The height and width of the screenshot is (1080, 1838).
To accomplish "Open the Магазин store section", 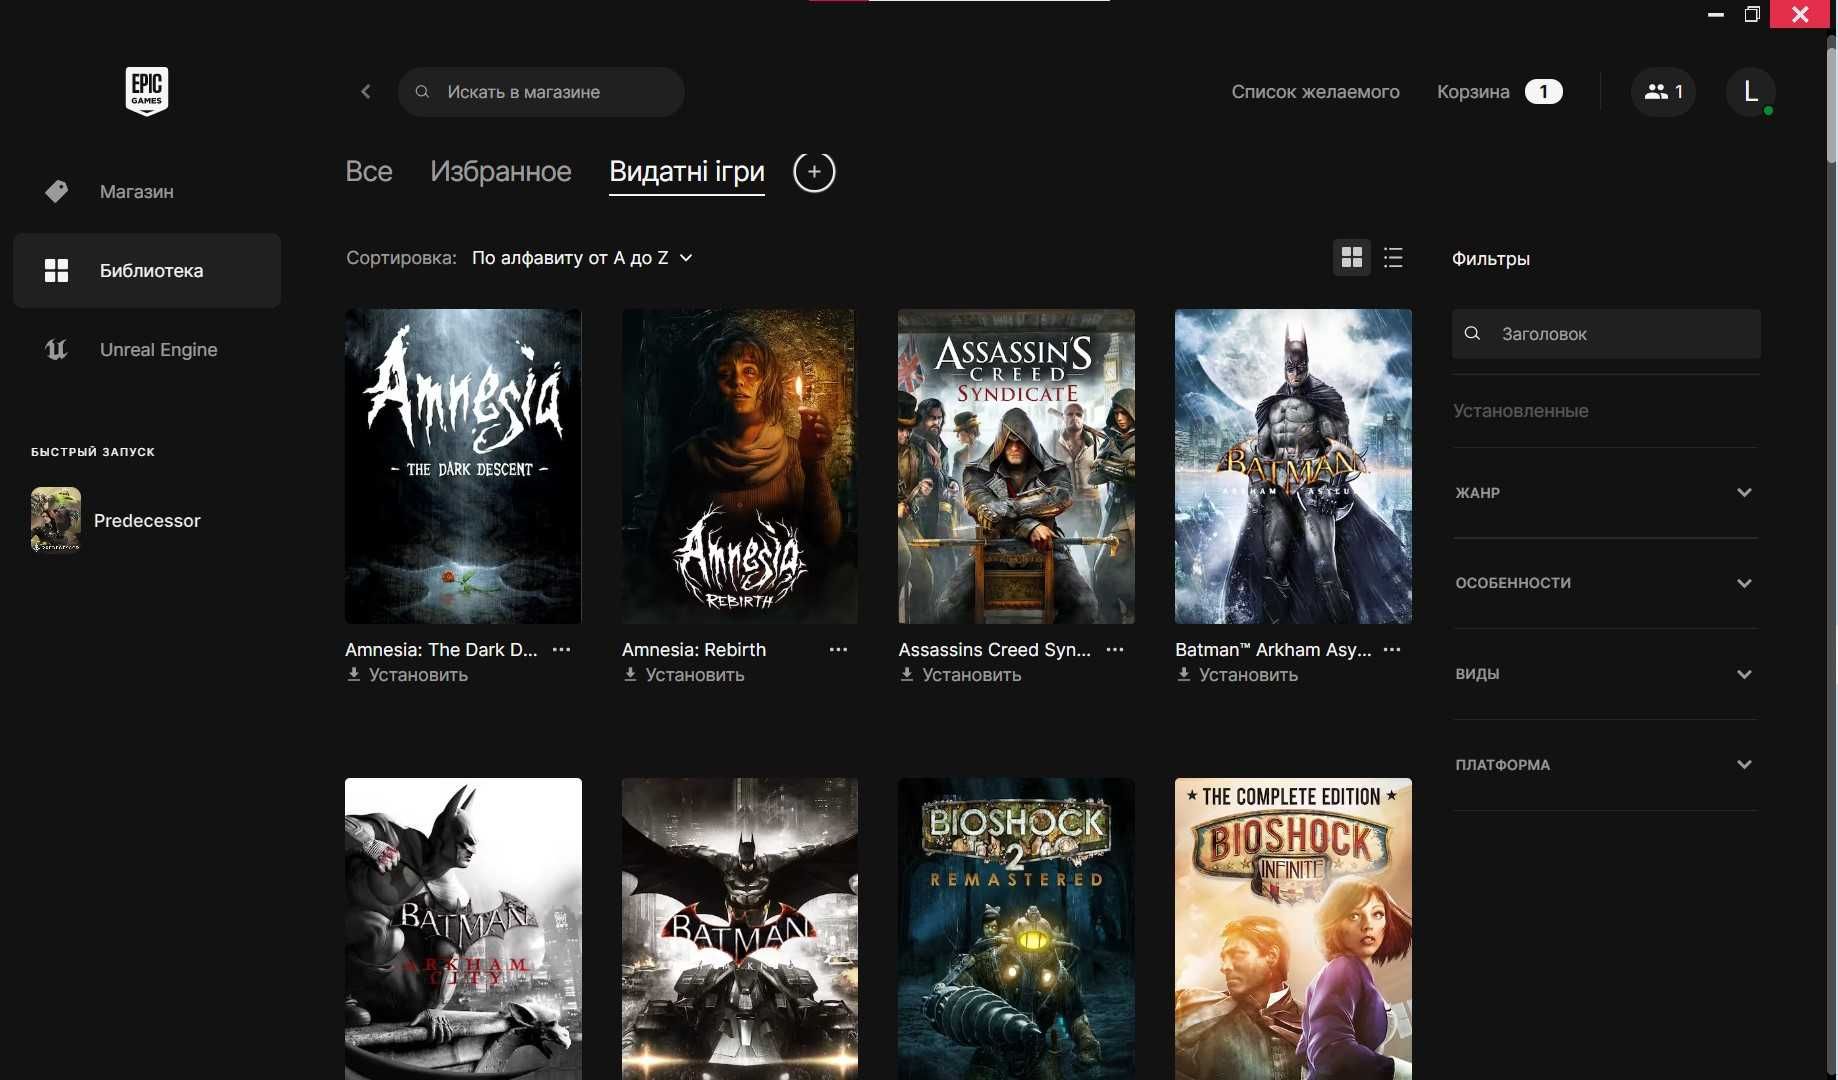I will click(x=147, y=191).
